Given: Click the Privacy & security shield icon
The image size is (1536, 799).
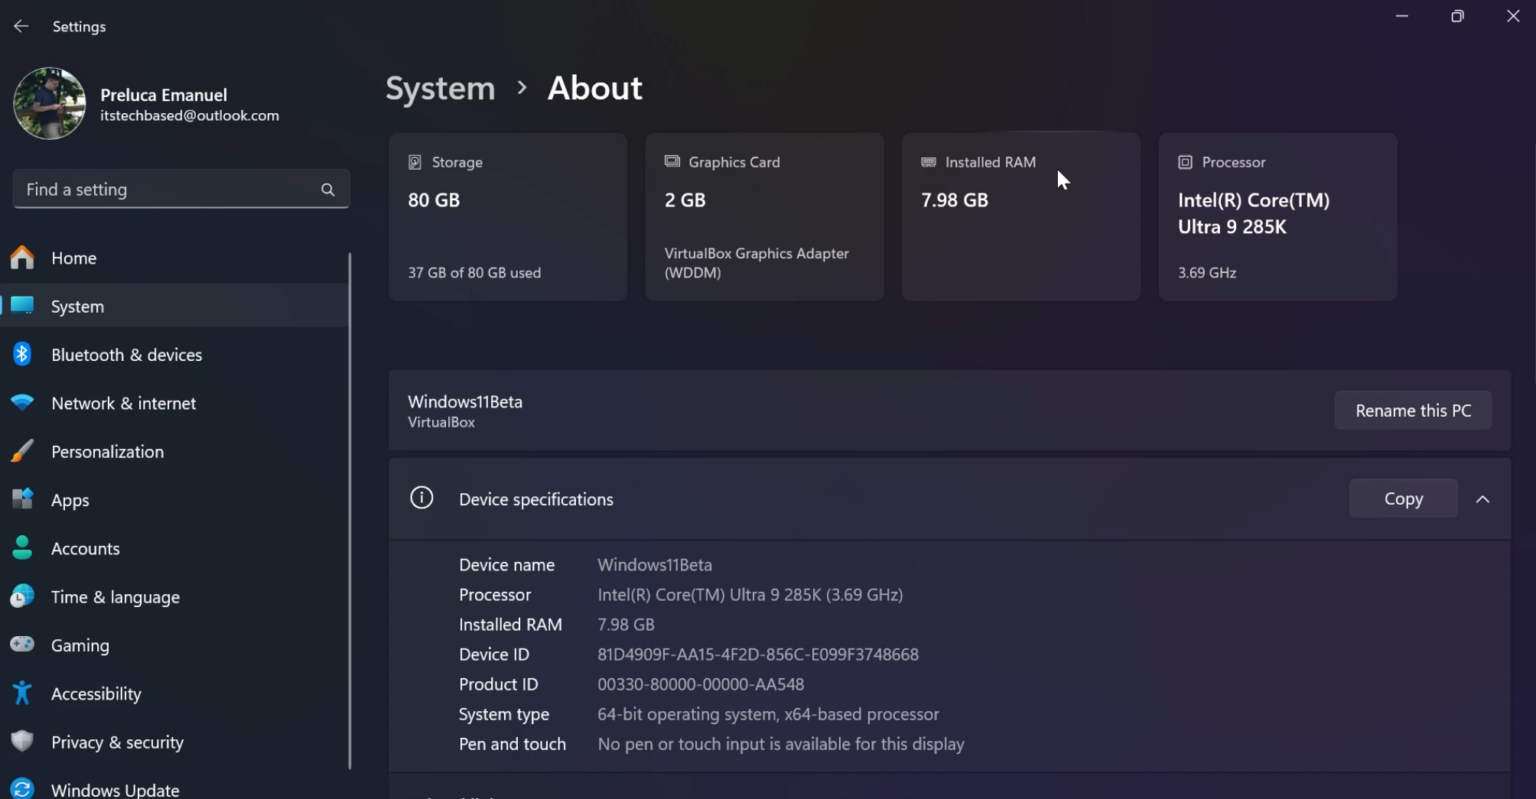Looking at the screenshot, I should (22, 742).
